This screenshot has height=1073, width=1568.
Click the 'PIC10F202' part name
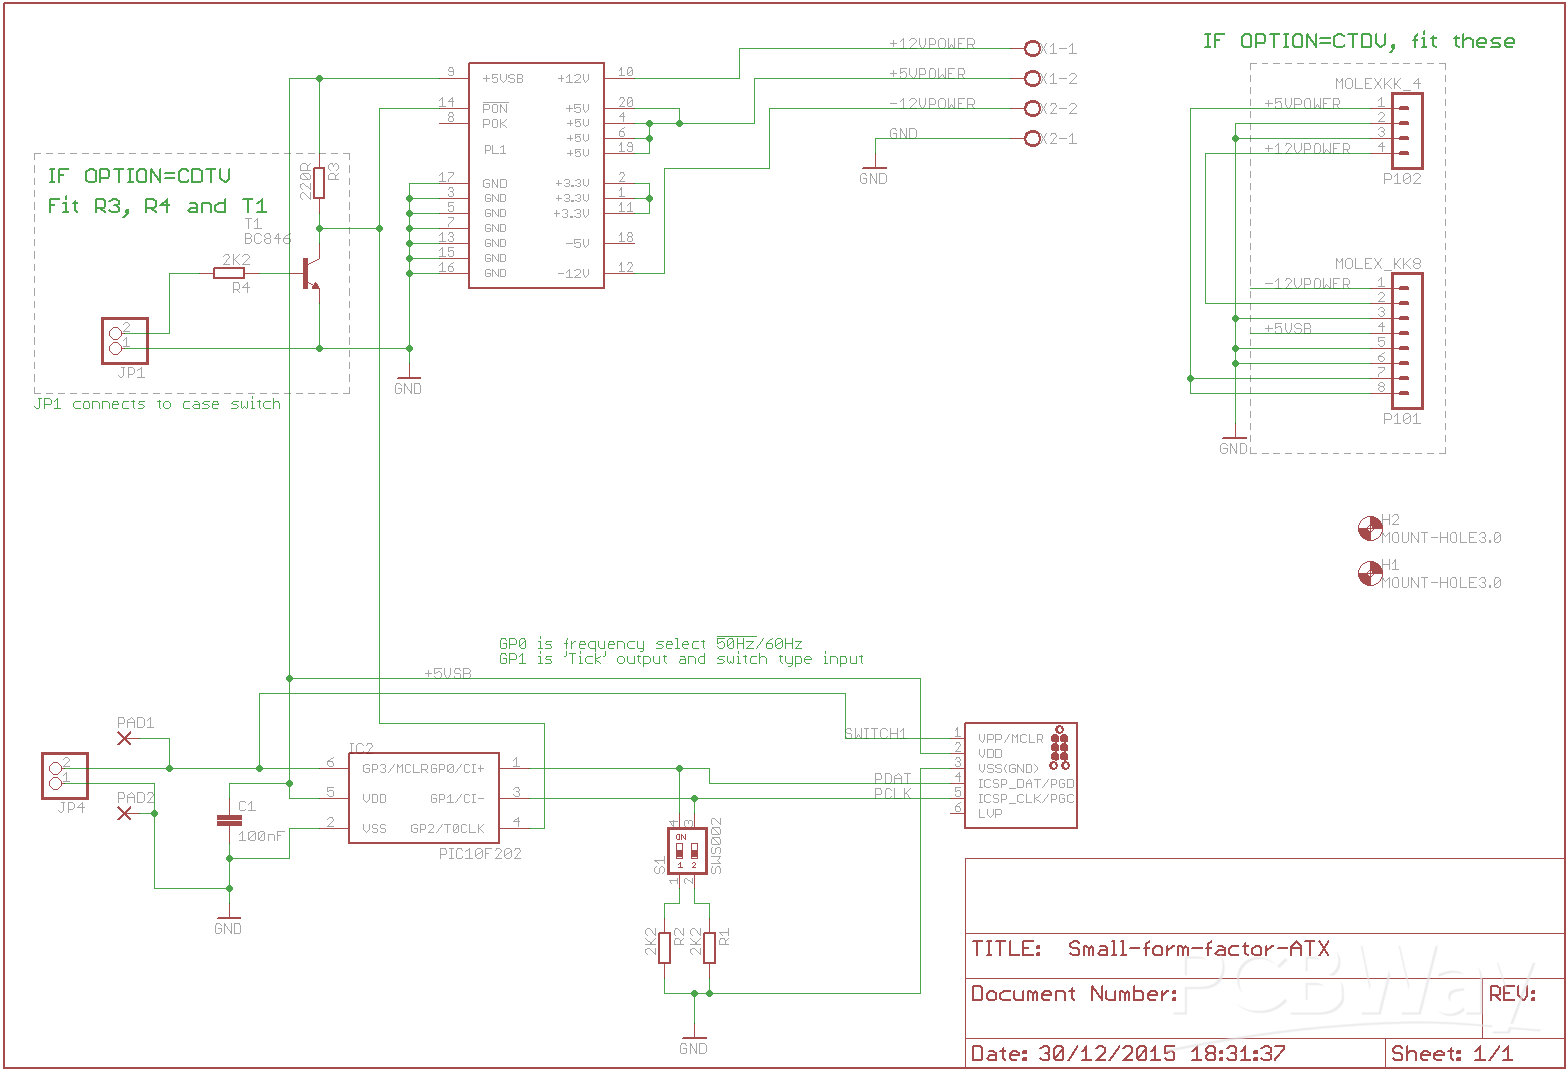tap(480, 854)
